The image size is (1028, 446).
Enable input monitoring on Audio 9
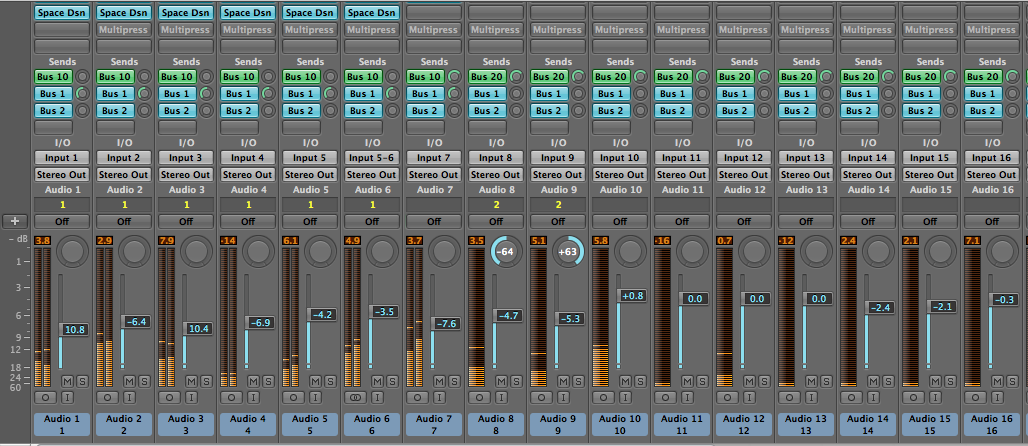pyautogui.click(x=563, y=397)
